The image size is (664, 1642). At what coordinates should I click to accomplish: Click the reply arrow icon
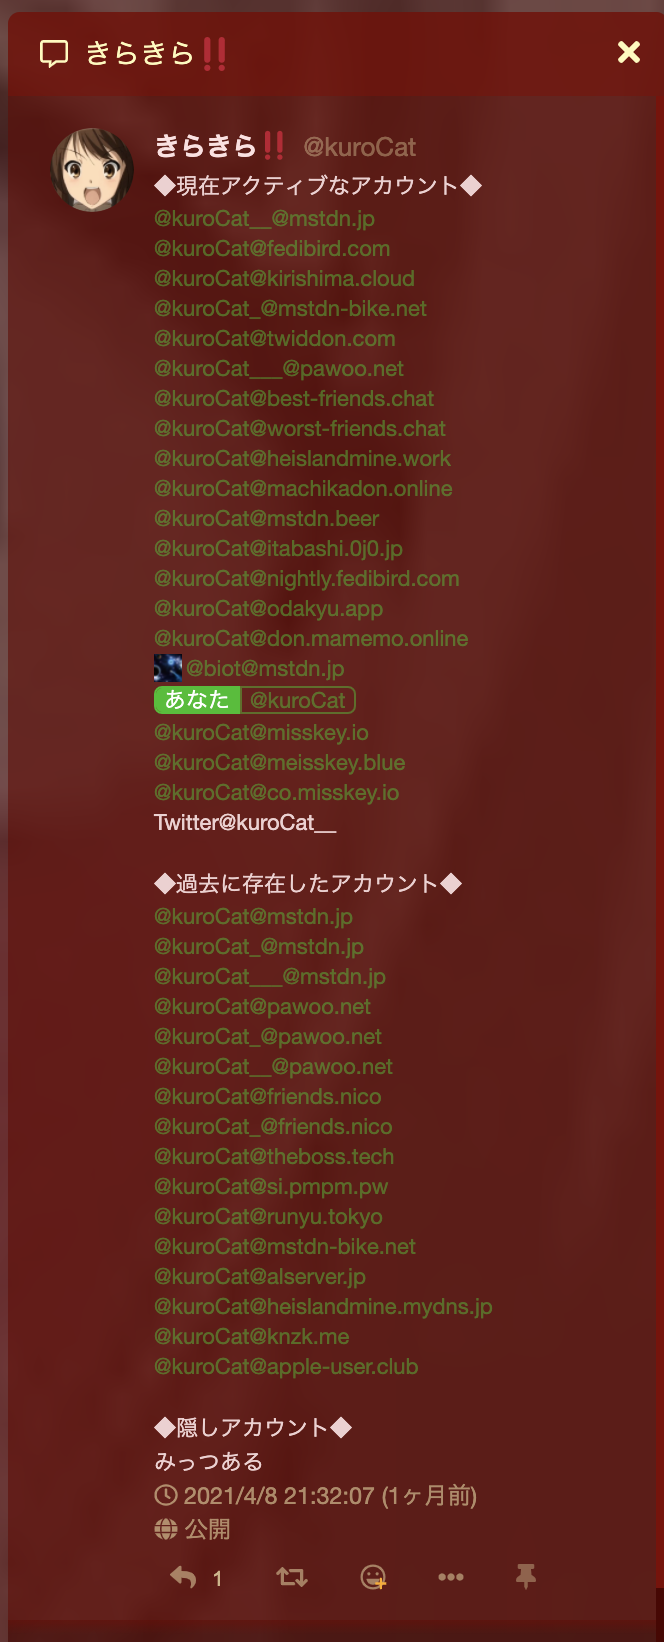(x=183, y=1577)
